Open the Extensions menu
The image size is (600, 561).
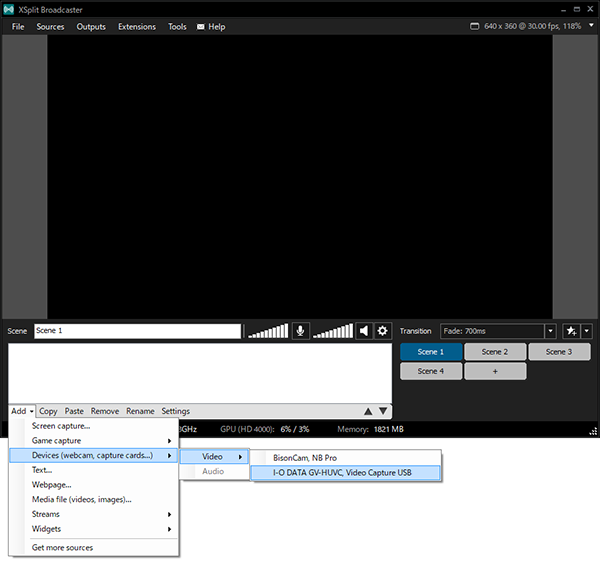pos(137,27)
